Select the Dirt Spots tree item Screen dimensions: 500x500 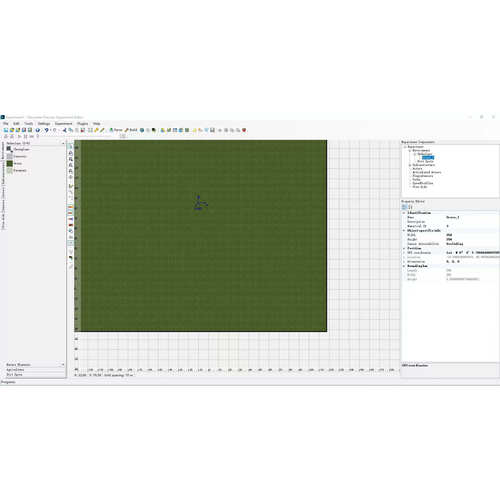point(425,161)
